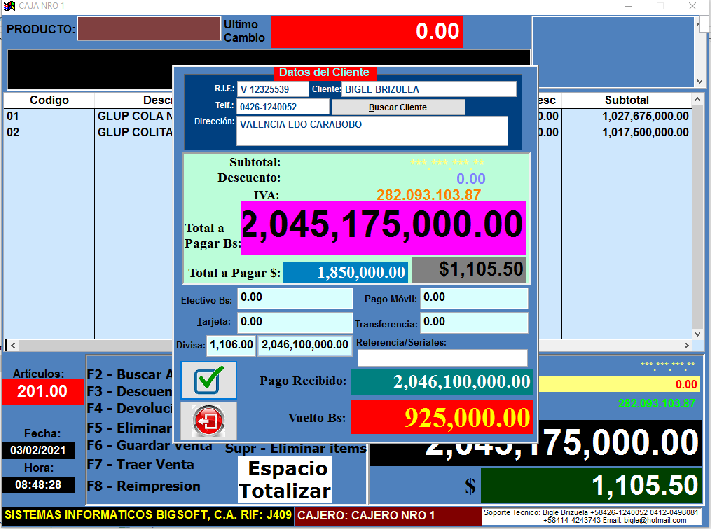Image resolution: width=711 pixels, height=529 pixels.
Task: Focus the R.I.F. input field
Action: click(x=272, y=89)
